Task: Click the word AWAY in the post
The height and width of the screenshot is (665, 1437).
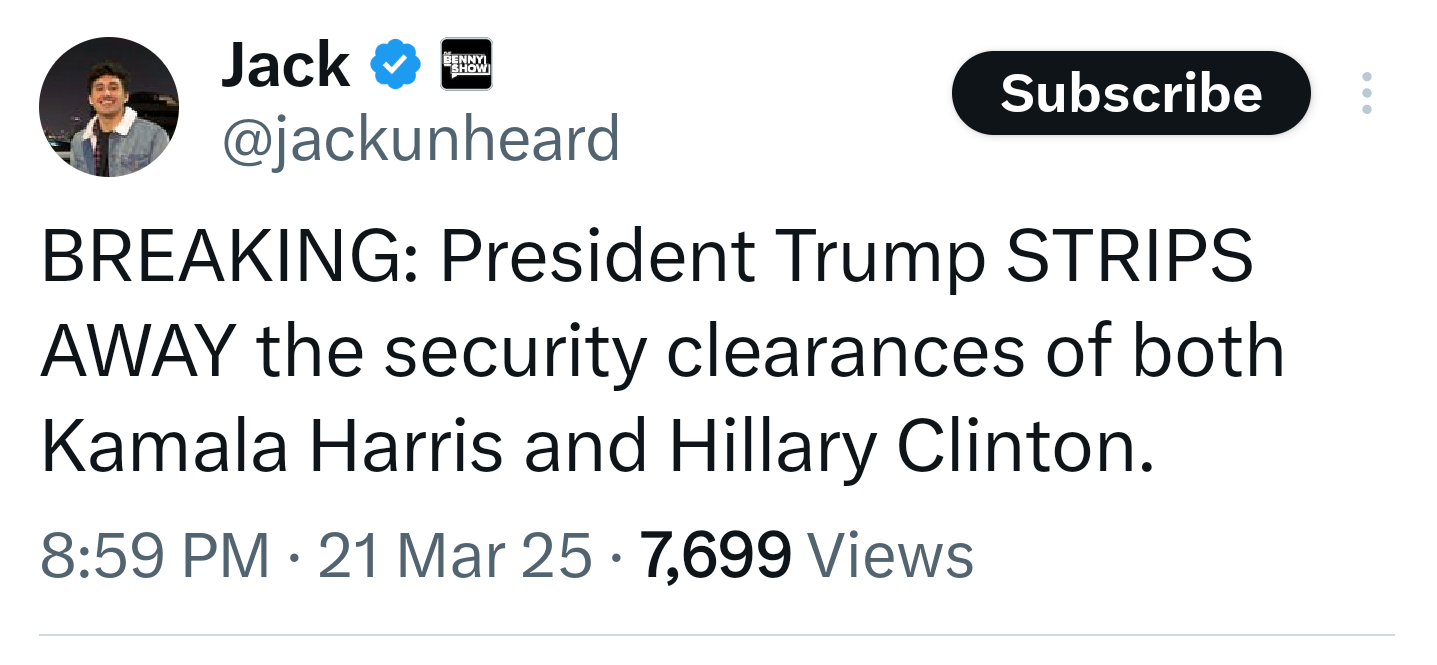Action: pos(138,352)
